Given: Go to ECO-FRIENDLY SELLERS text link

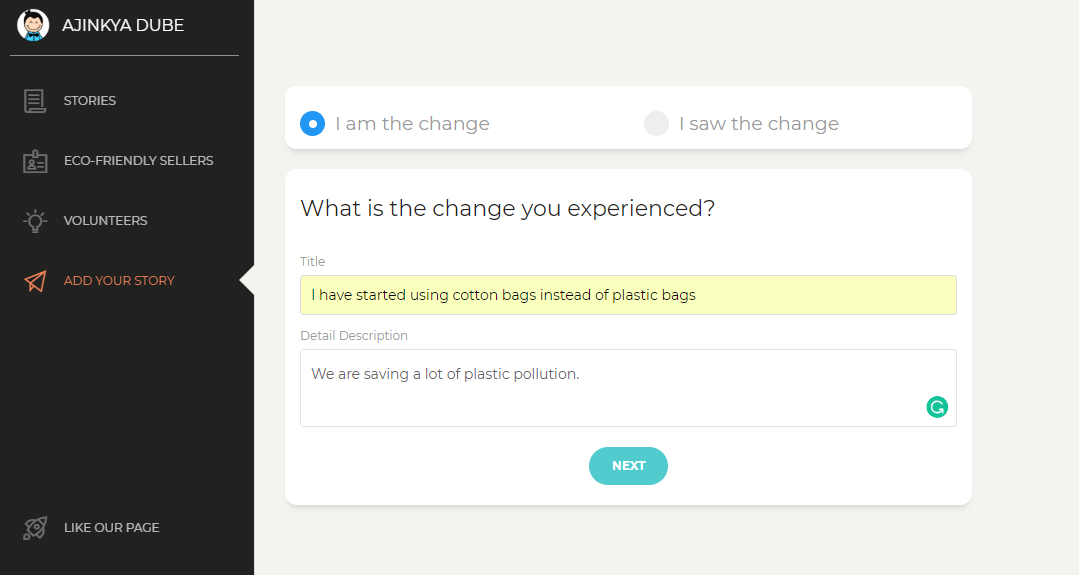Looking at the screenshot, I should pyautogui.click(x=138, y=161).
